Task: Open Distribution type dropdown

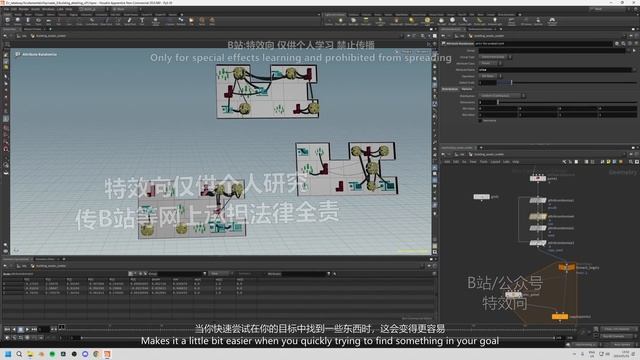Action: [502, 96]
